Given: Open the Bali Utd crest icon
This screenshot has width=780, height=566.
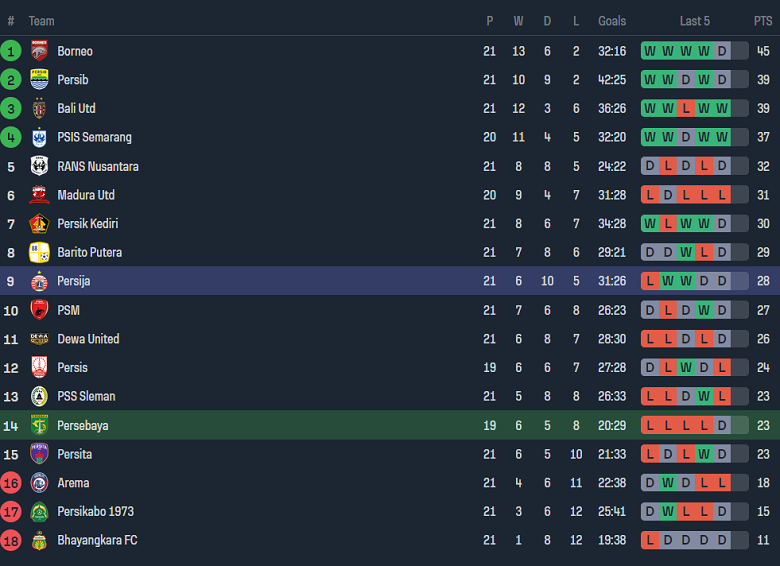Looking at the screenshot, I should point(39,109).
